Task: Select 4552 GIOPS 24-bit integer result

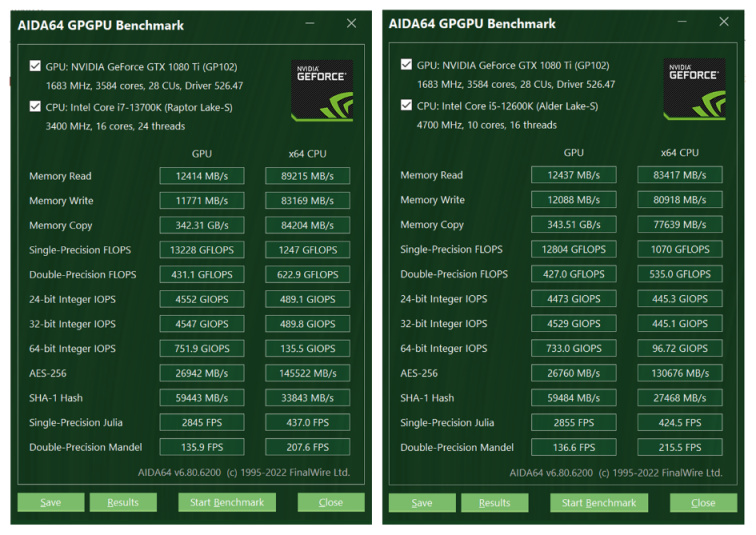Action: pyautogui.click(x=202, y=299)
